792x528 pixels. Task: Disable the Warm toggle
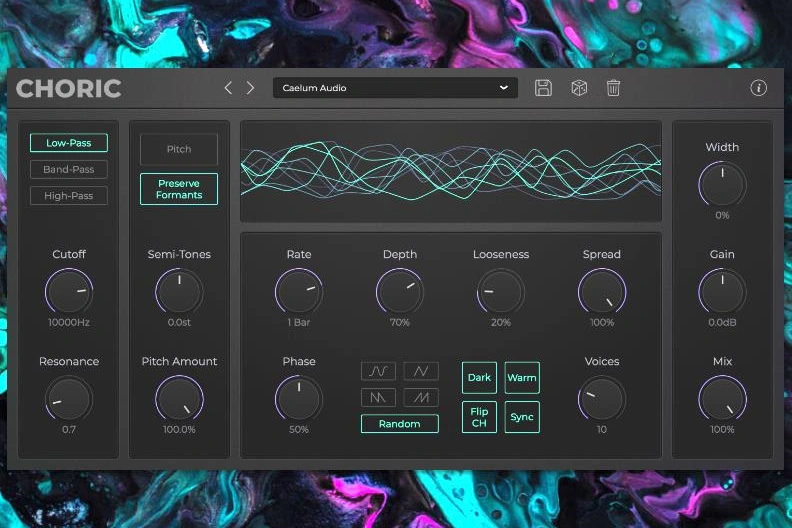(x=522, y=378)
